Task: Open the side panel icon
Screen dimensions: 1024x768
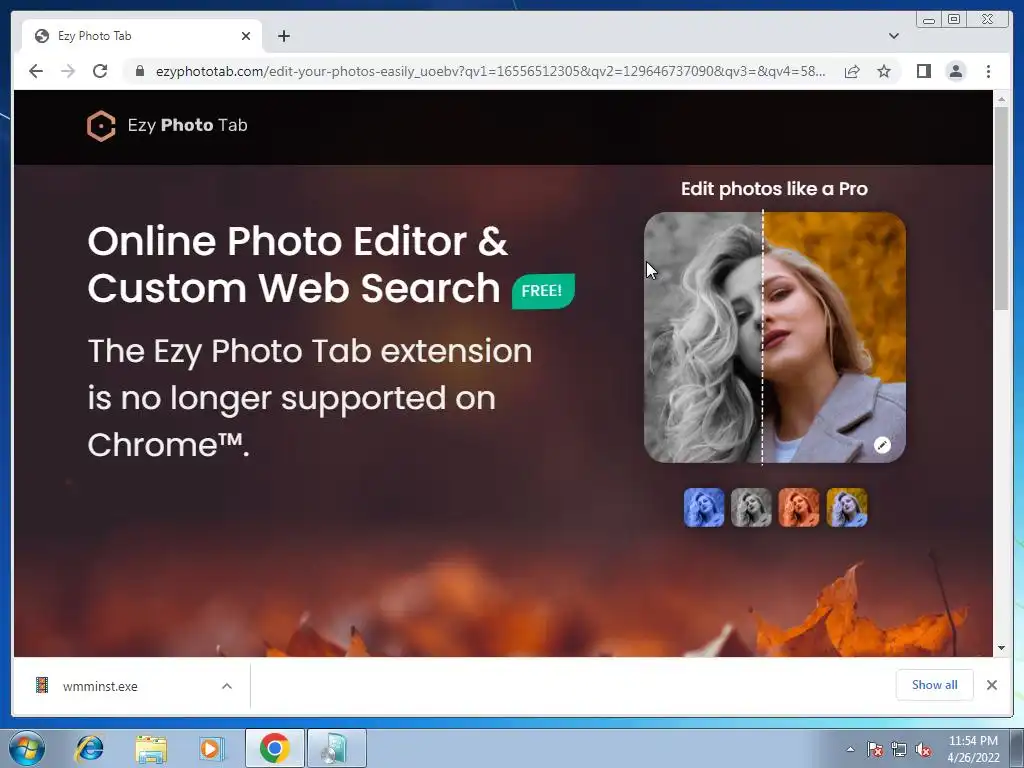Action: point(923,71)
